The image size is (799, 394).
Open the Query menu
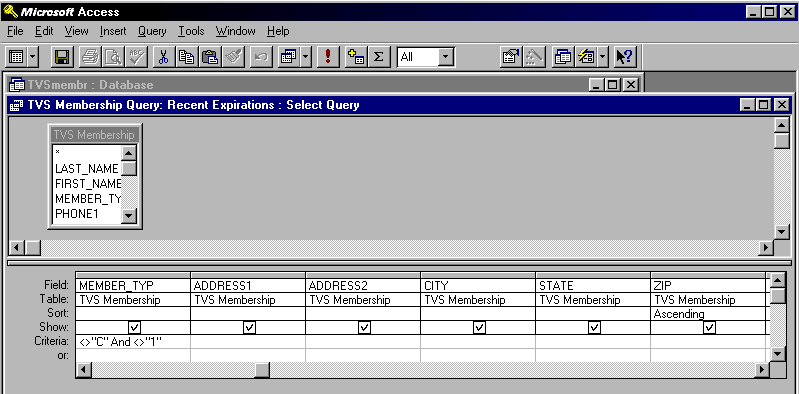(x=152, y=31)
